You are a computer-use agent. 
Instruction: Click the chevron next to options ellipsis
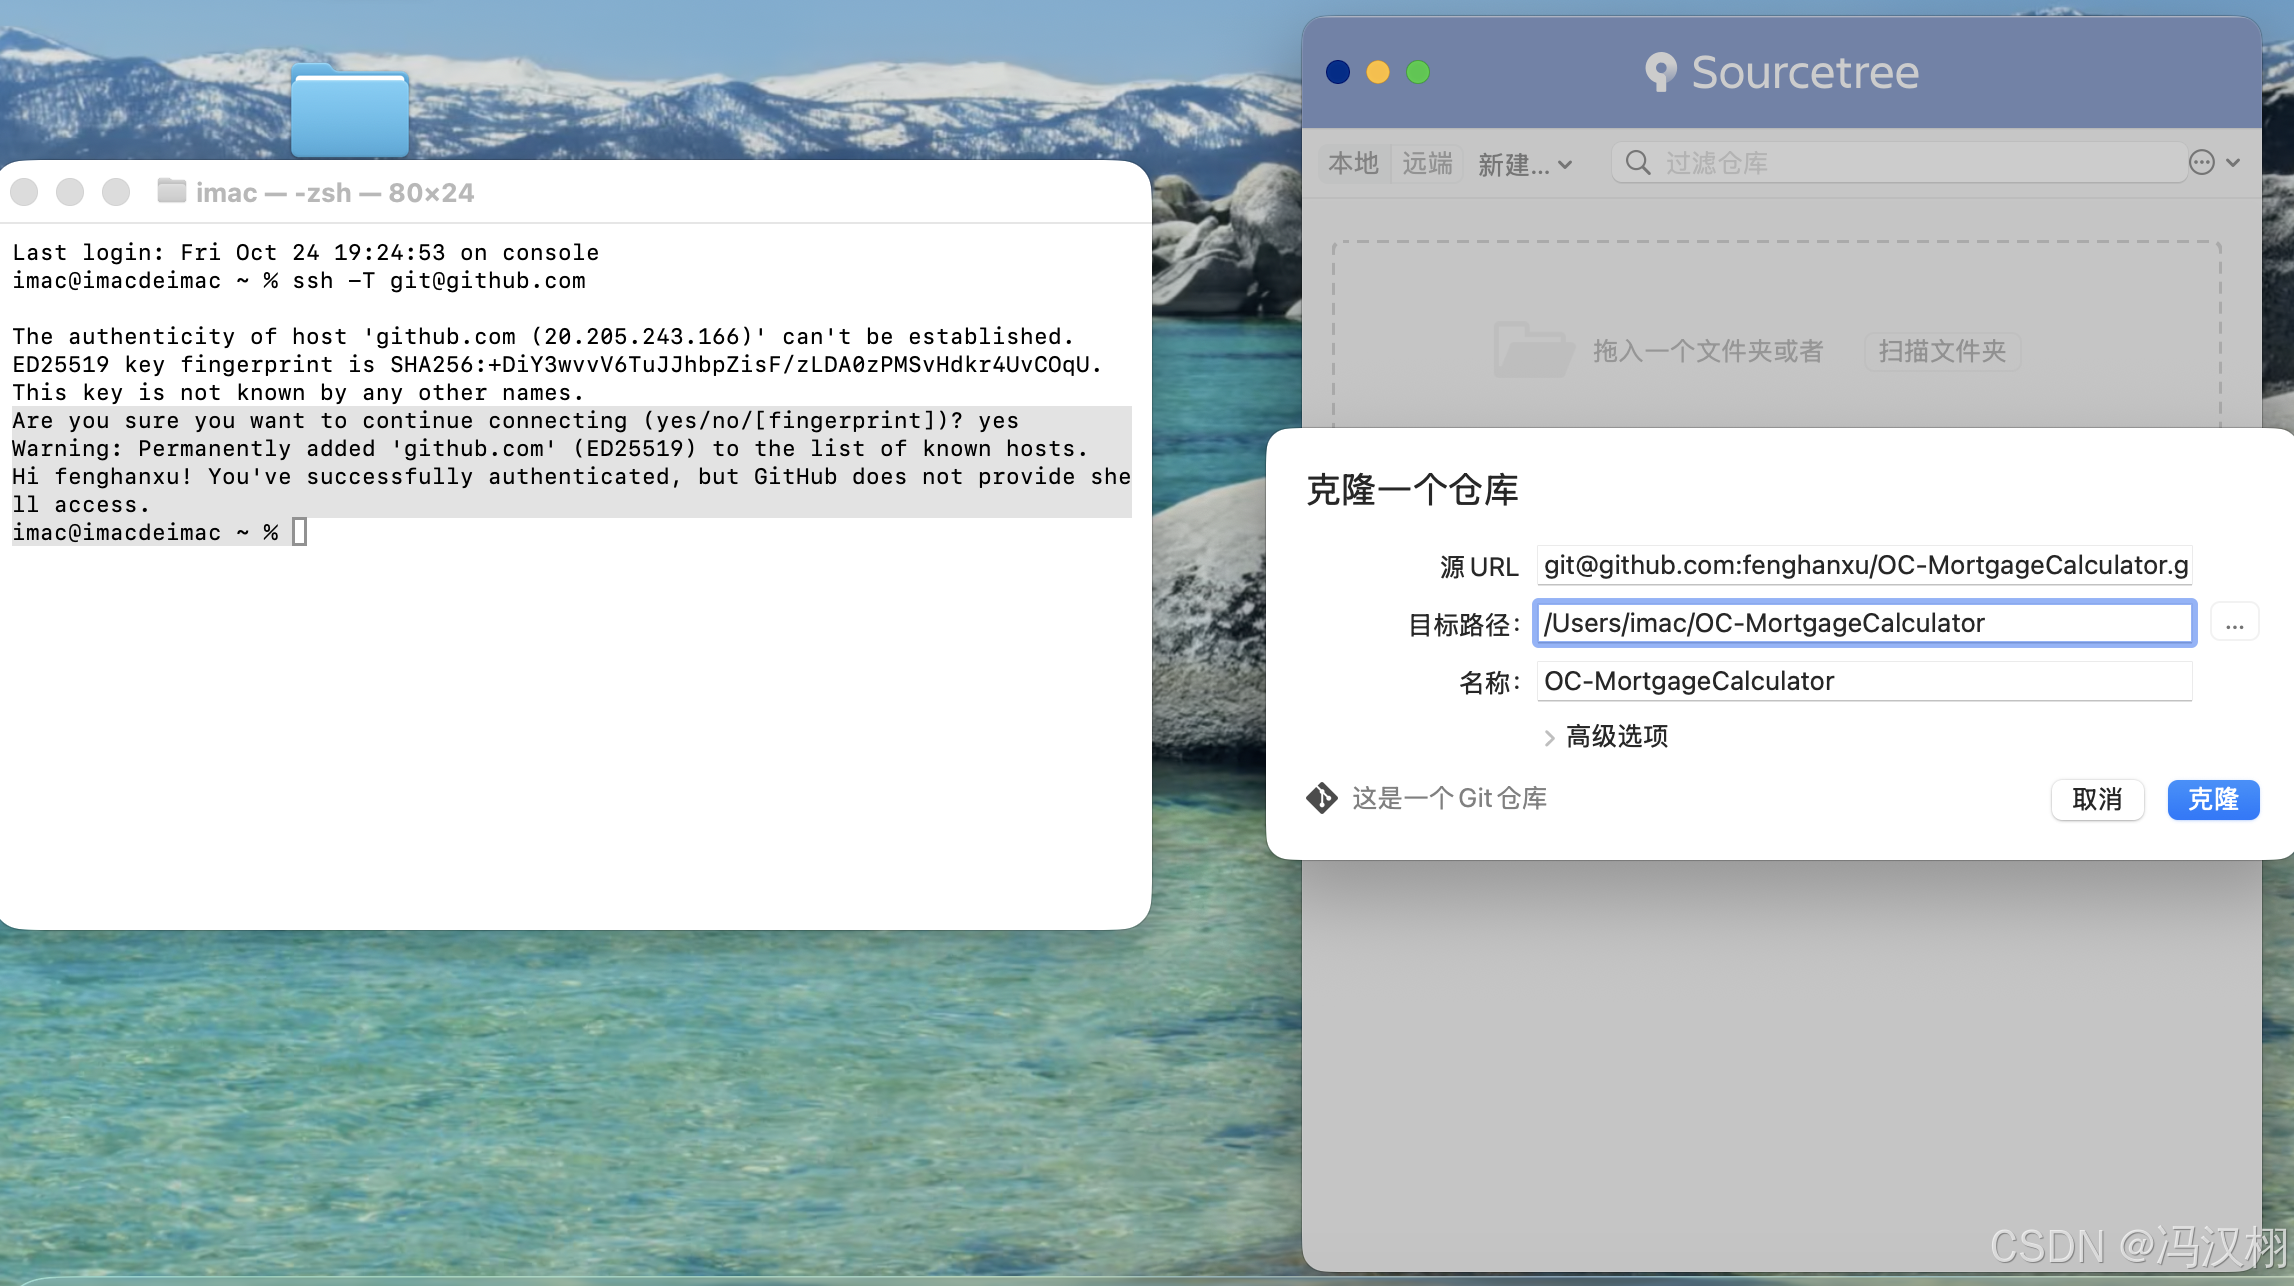point(2233,163)
